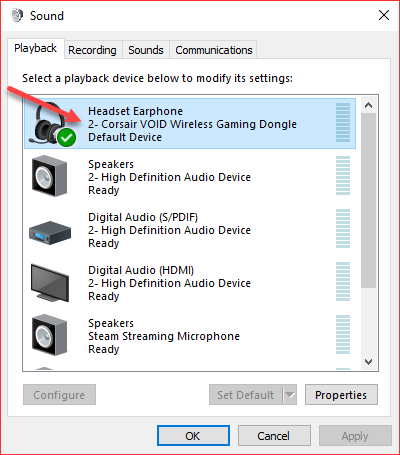Click '2- Corsair VOID Wireless Gaming Dongle' text
Screen dimensions: 400x455
point(192,124)
